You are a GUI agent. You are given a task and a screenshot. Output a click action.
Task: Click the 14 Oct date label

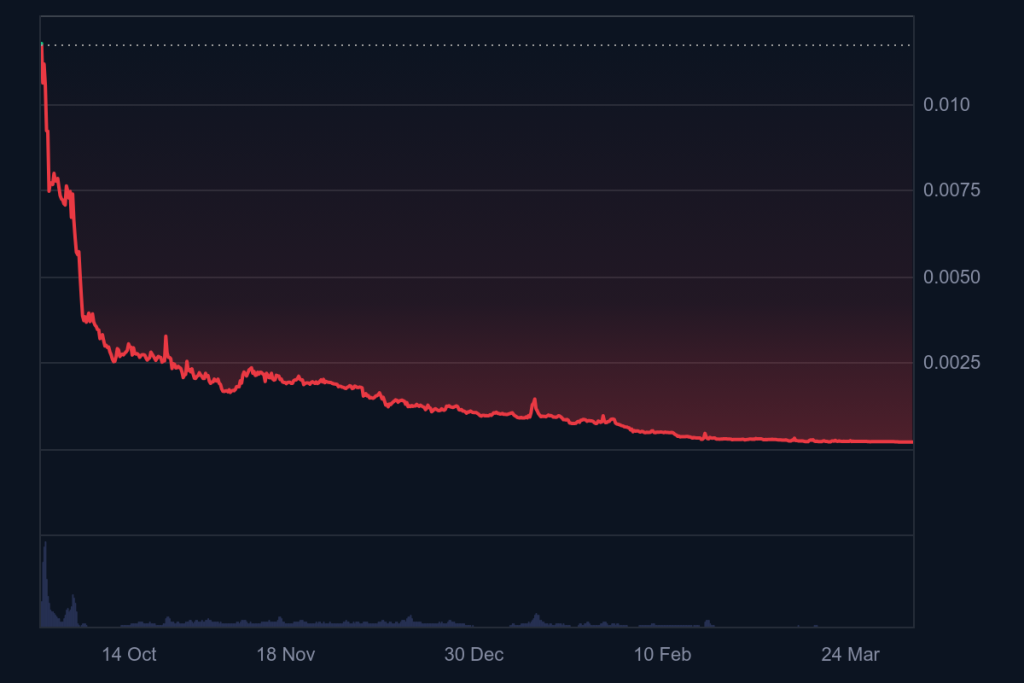tap(129, 655)
